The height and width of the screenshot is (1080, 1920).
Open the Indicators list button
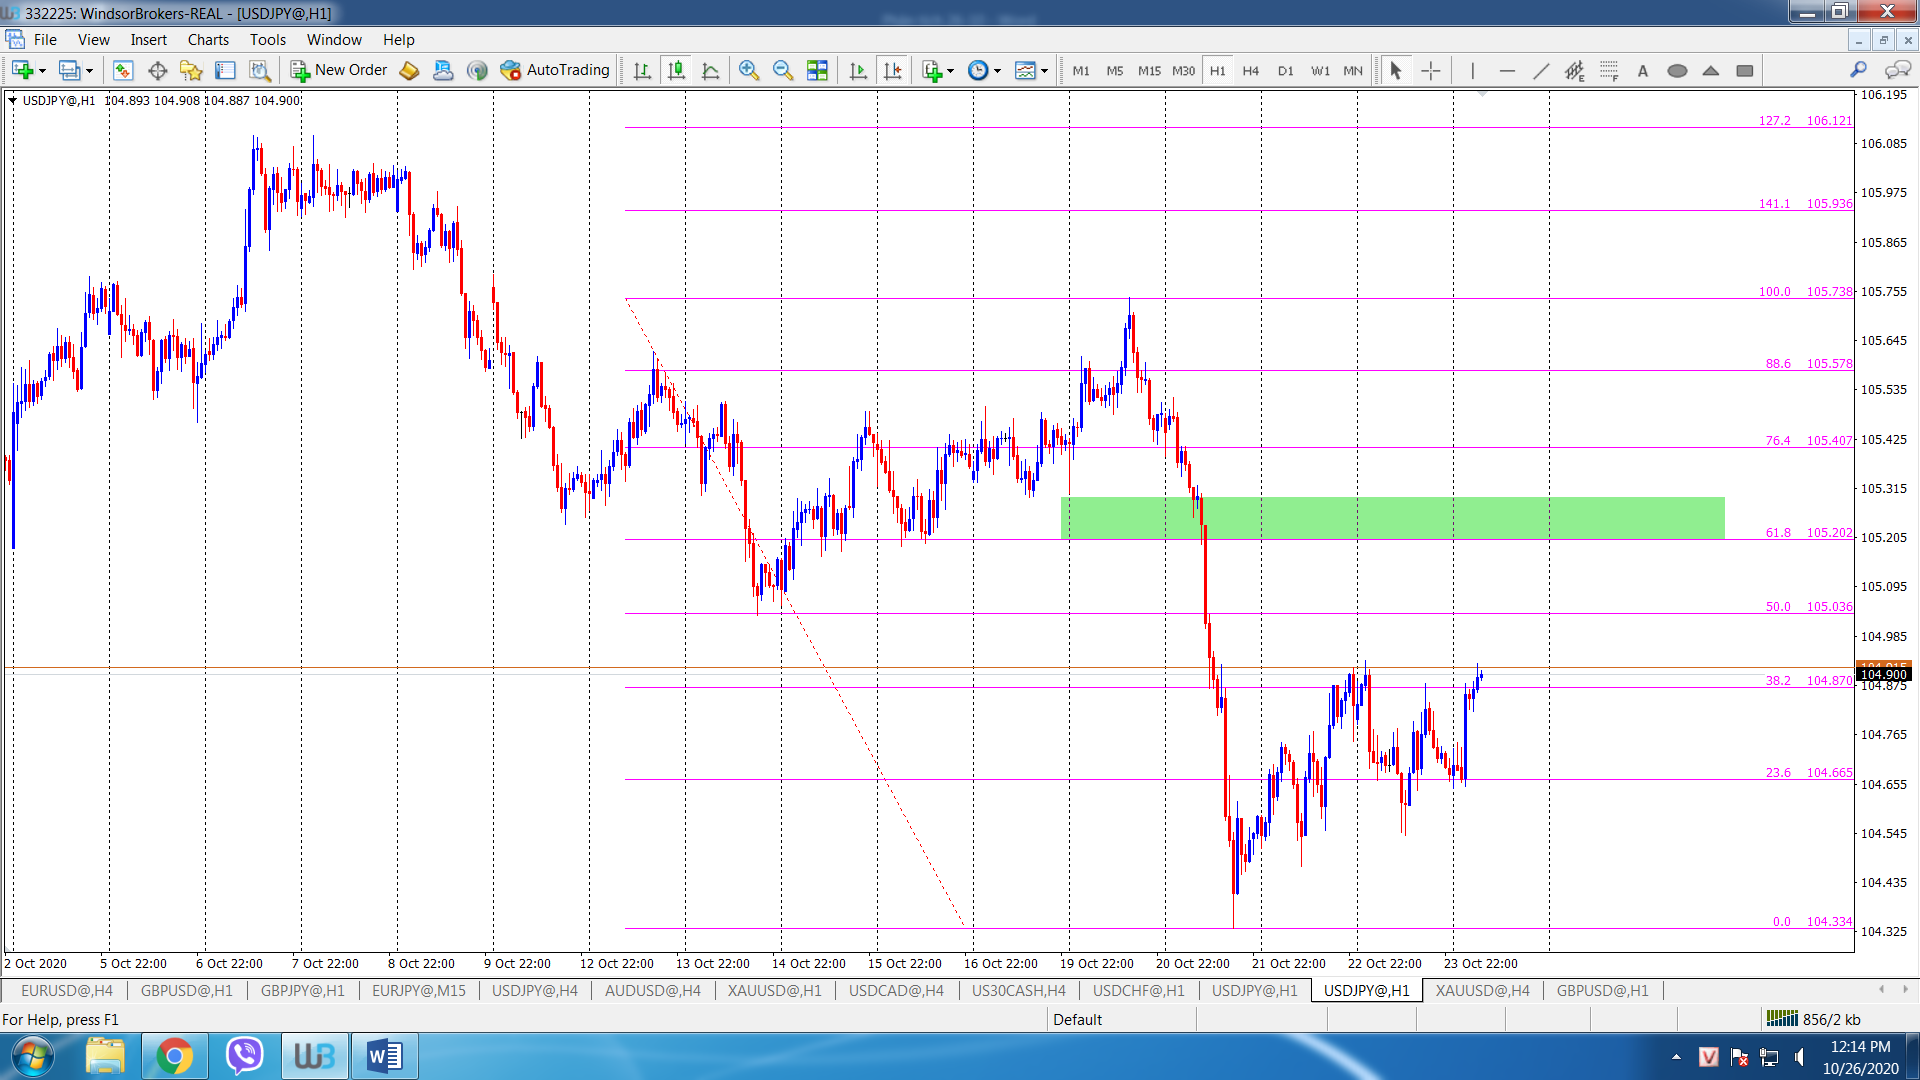point(932,70)
